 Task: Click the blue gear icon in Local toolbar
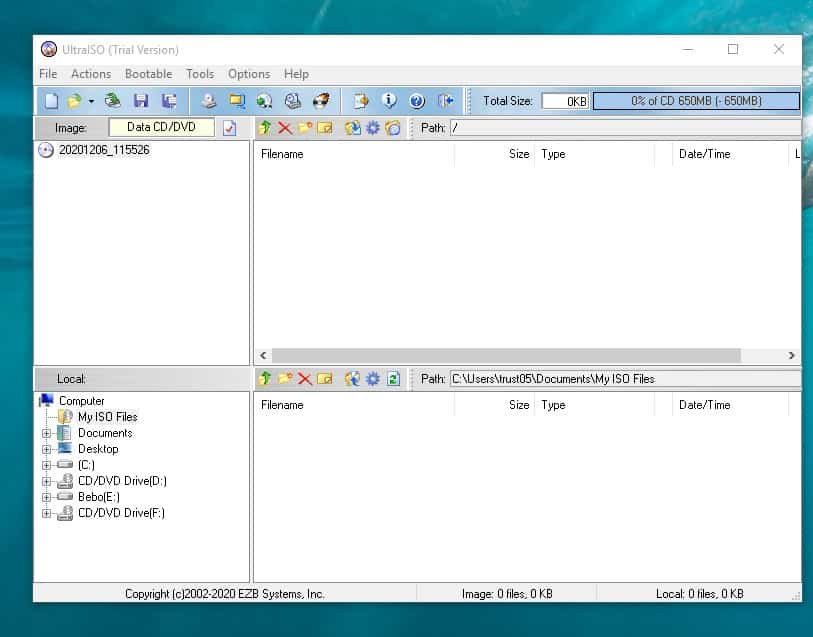[373, 379]
